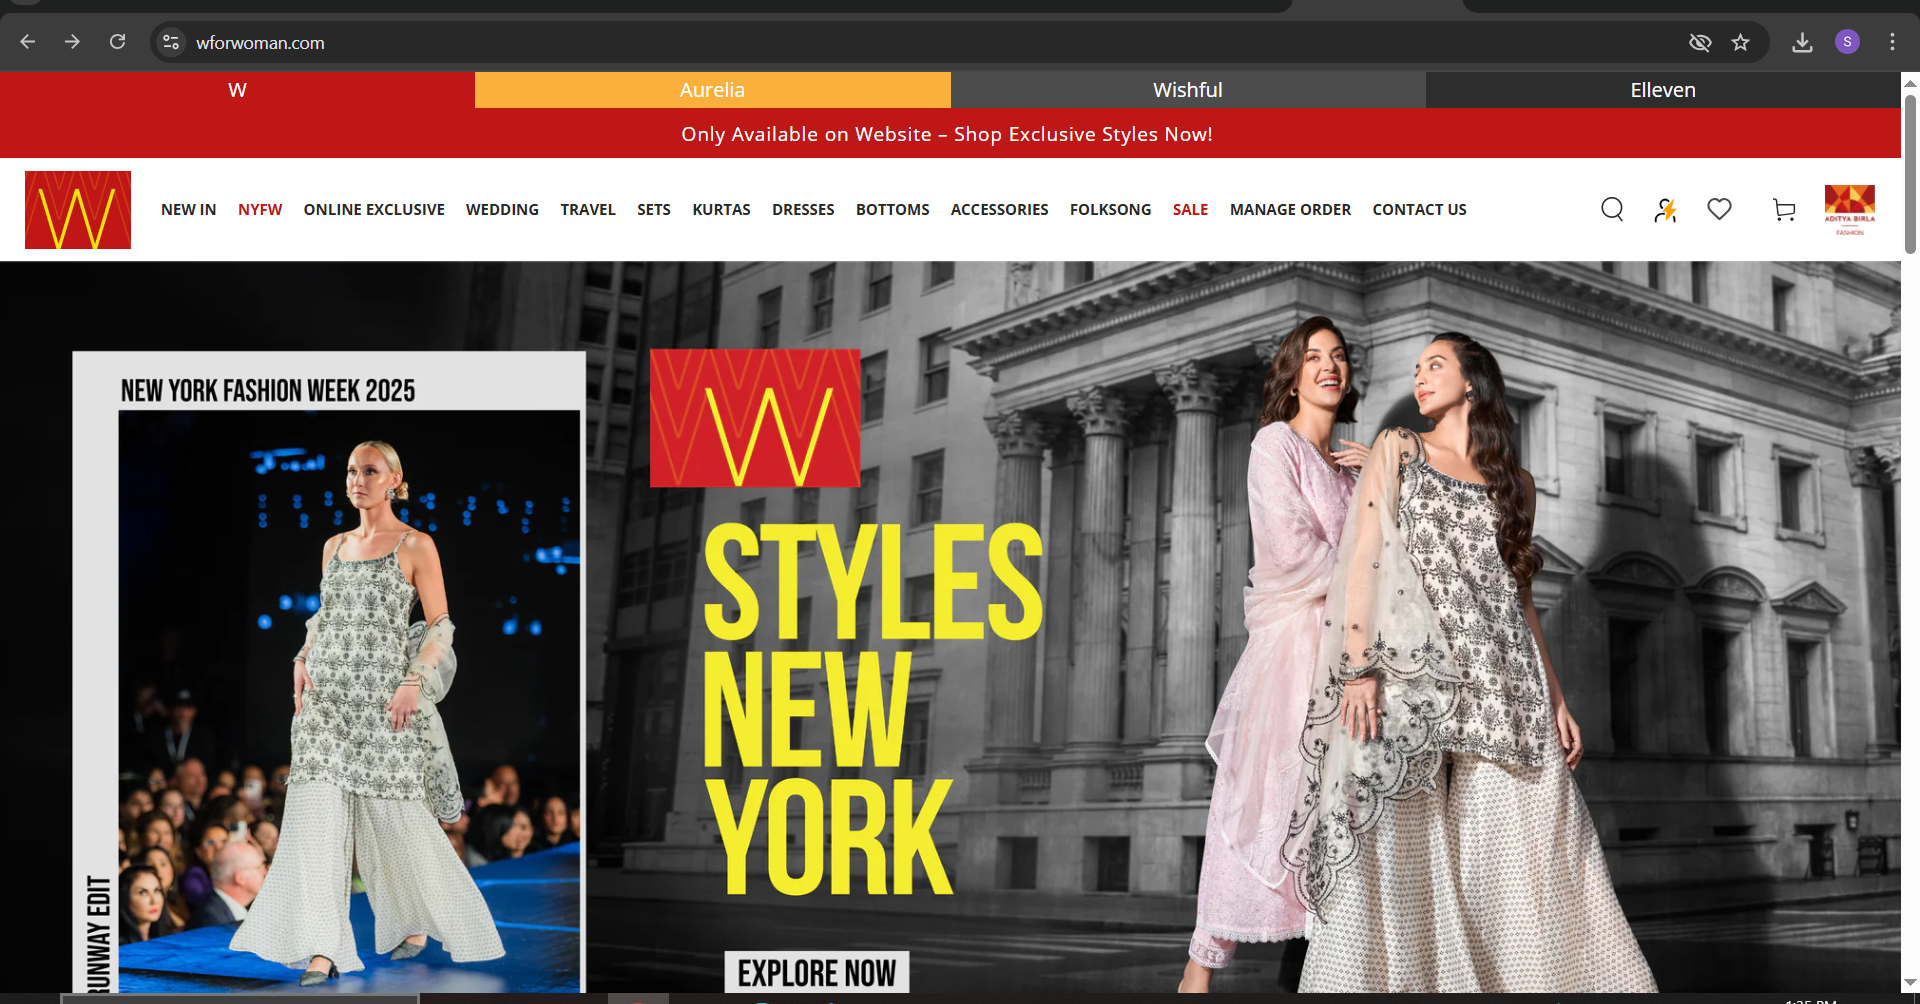This screenshot has width=1920, height=1004.
Task: Go to MANAGE ORDER page
Action: coord(1290,209)
